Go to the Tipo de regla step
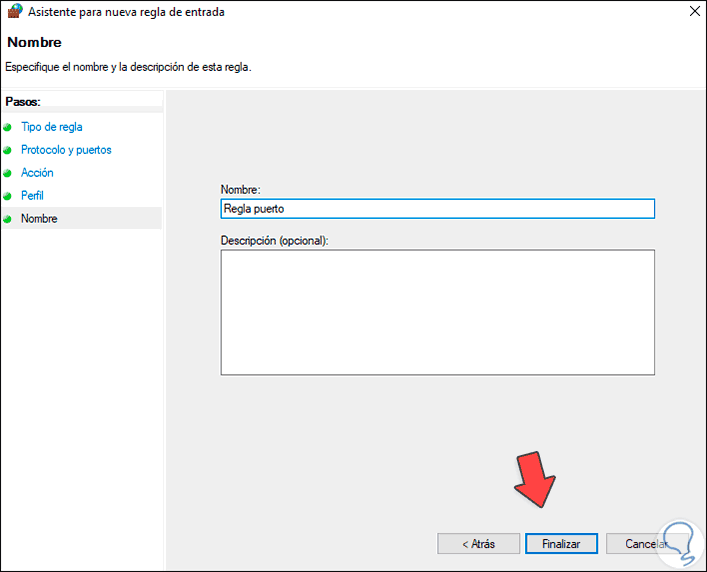The width and height of the screenshot is (707, 572). coord(52,127)
